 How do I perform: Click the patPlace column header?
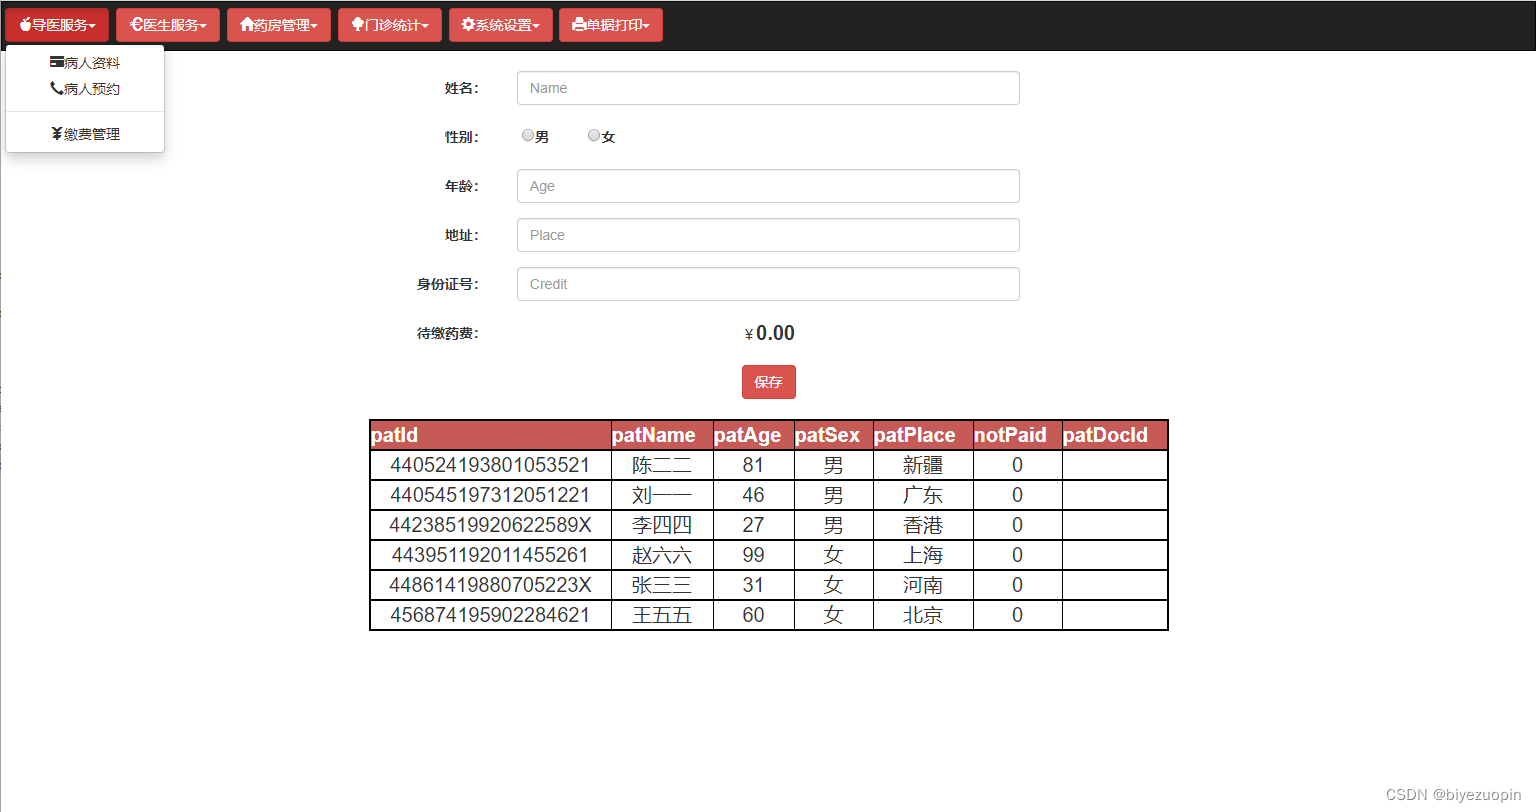[923, 435]
